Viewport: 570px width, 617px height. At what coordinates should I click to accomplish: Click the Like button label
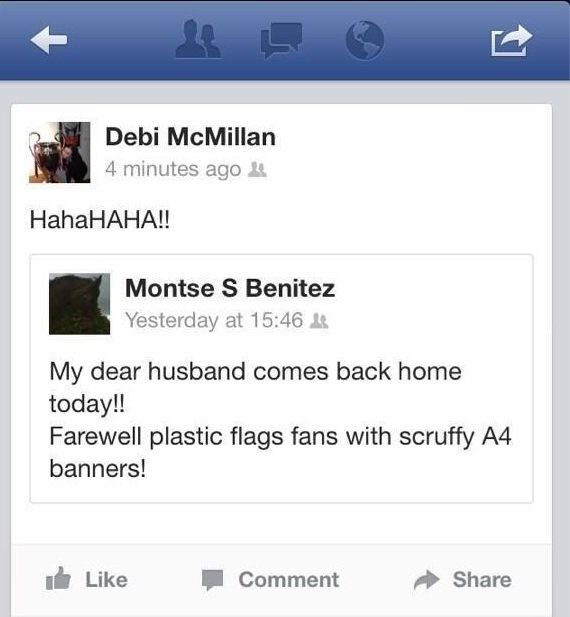pos(107,580)
